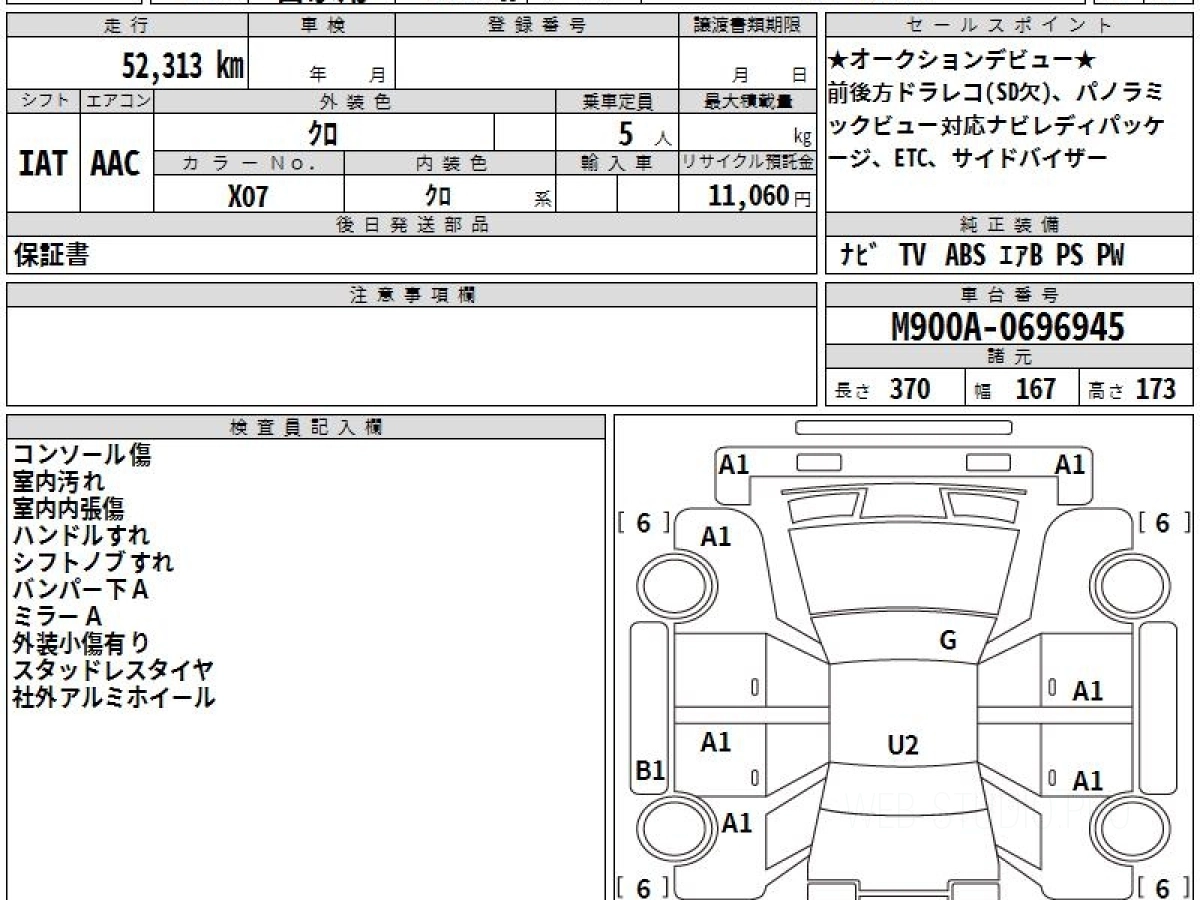Select the PS equipment item
1200x900 pixels.
click(1069, 255)
